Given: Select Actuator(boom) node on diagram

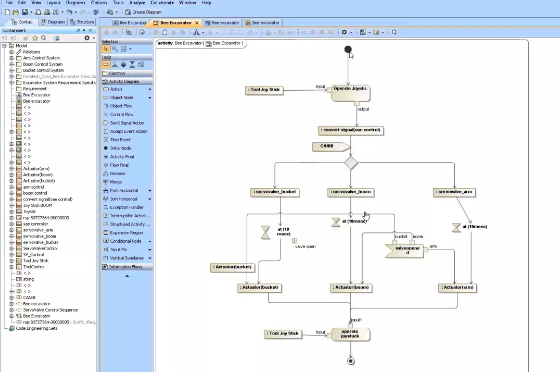Looking at the screenshot, I should coord(351,288).
